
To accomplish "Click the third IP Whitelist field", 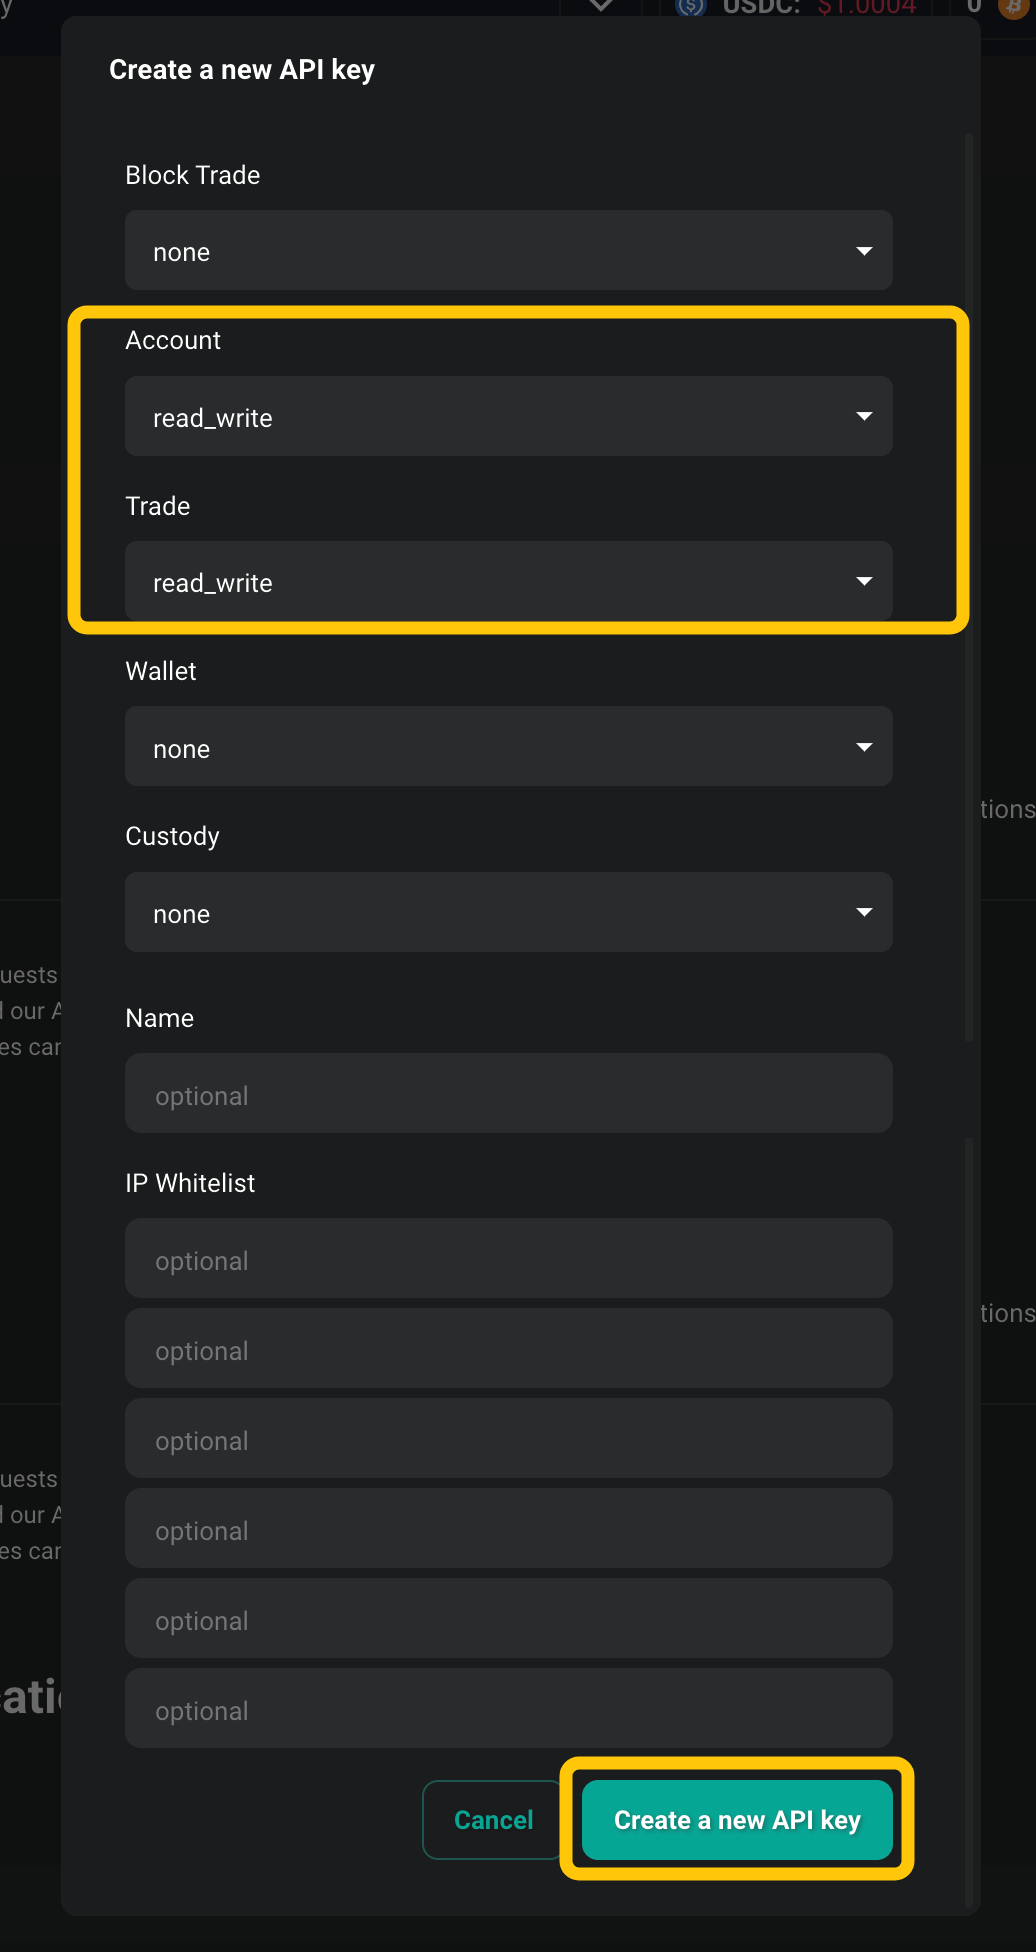I will [508, 1439].
